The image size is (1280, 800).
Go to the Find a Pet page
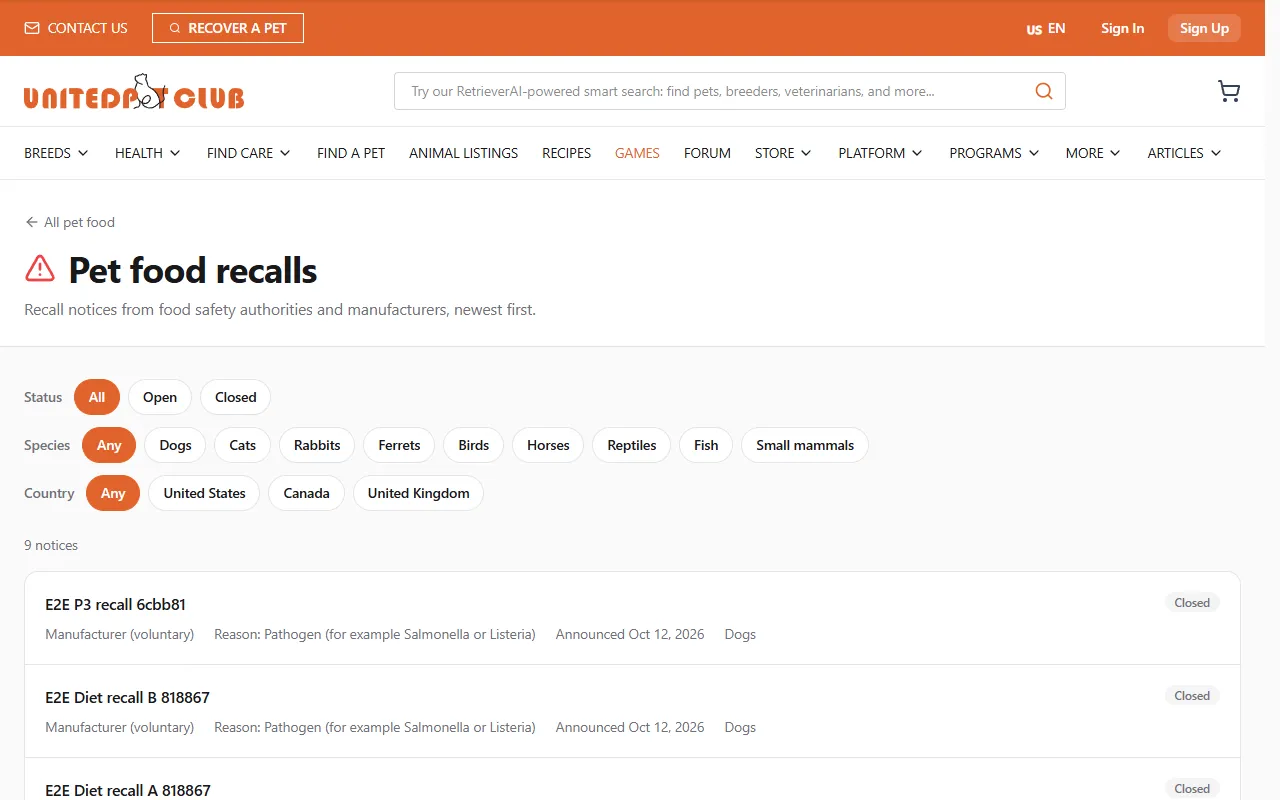(x=351, y=153)
